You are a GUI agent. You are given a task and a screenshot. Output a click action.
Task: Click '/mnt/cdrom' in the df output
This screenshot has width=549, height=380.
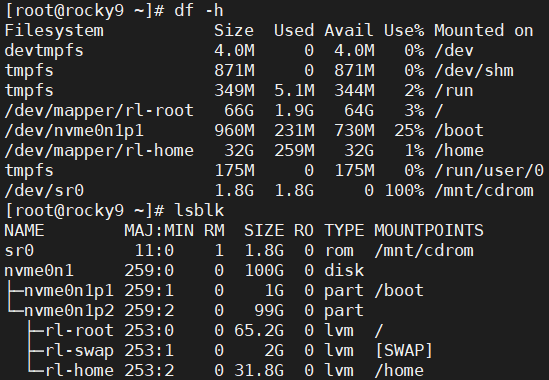click(484, 191)
